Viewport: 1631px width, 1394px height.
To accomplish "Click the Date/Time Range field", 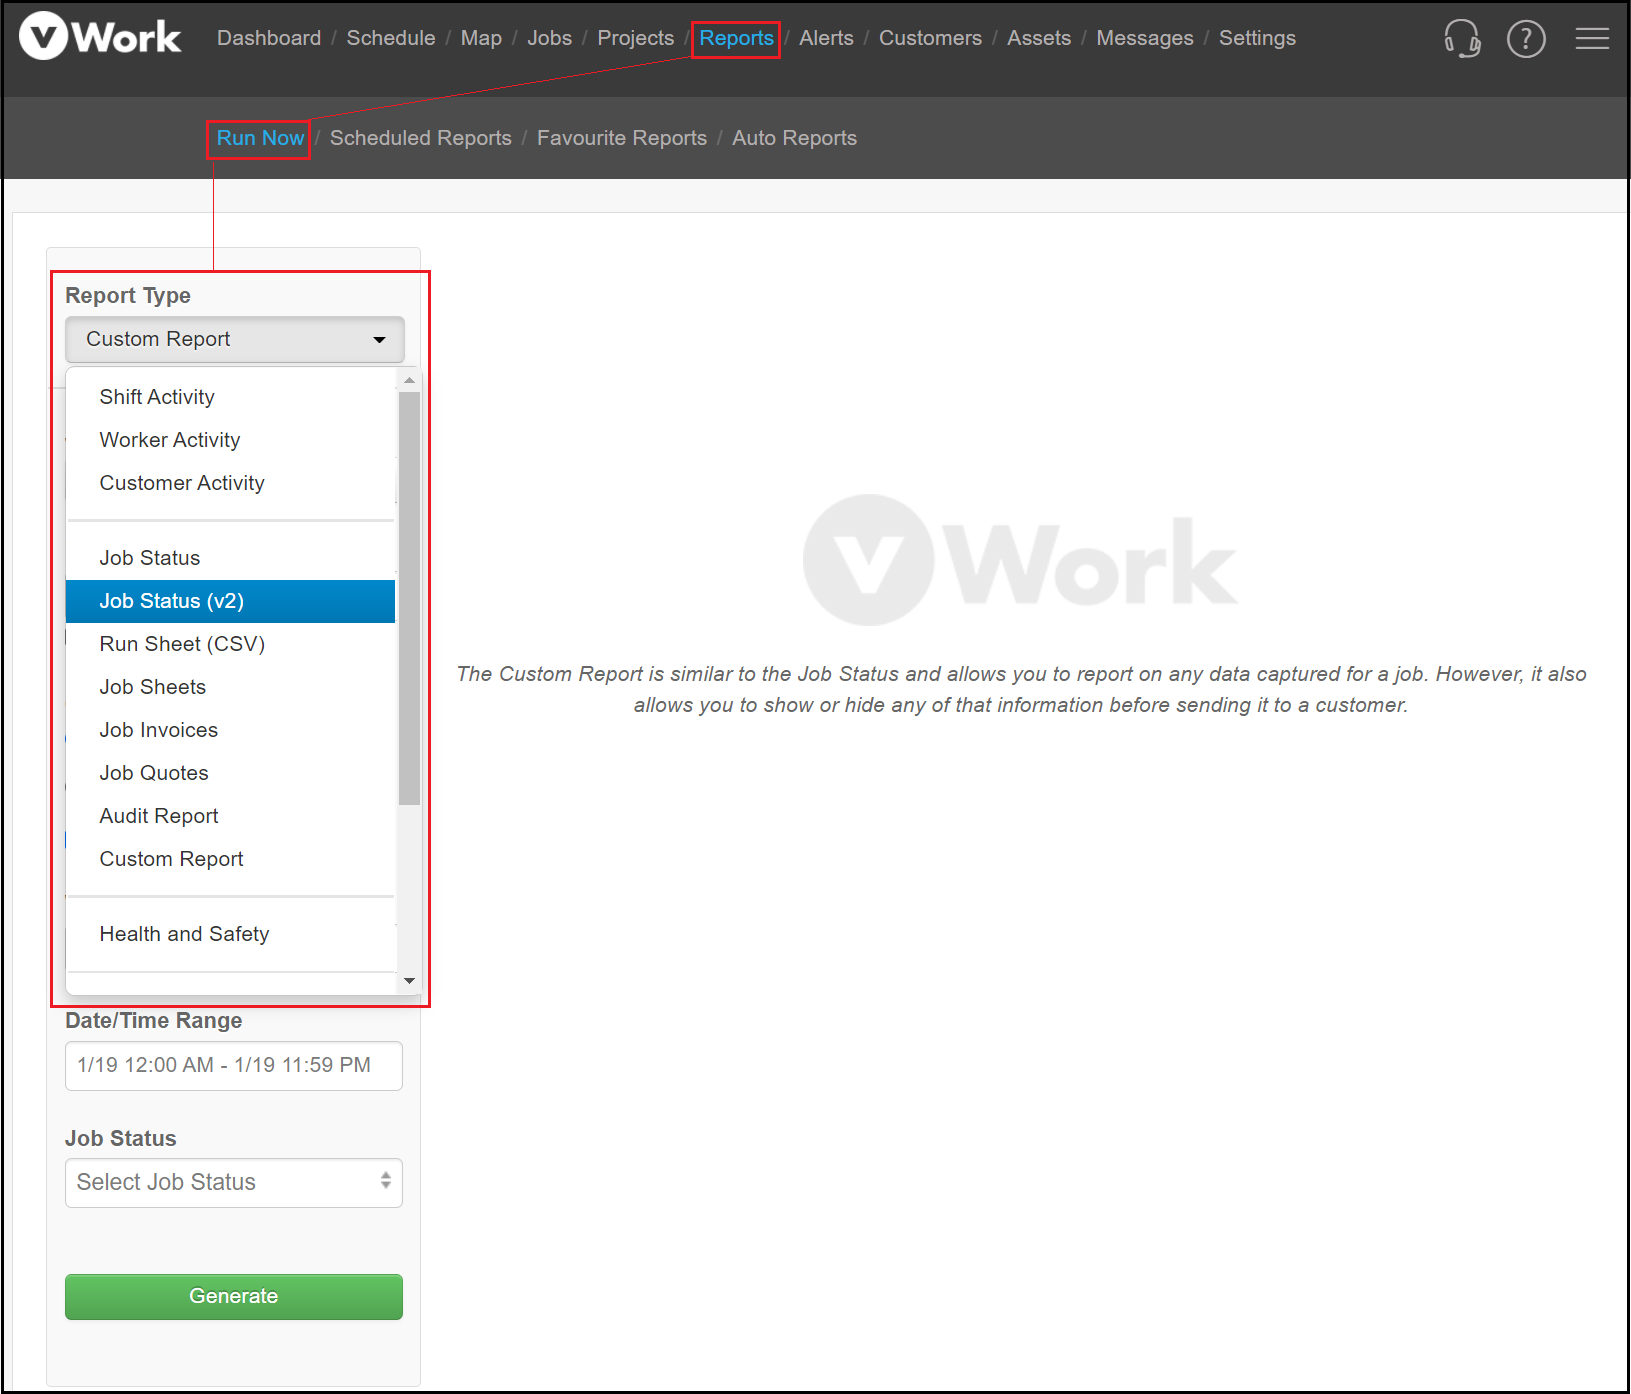I will point(233,1065).
